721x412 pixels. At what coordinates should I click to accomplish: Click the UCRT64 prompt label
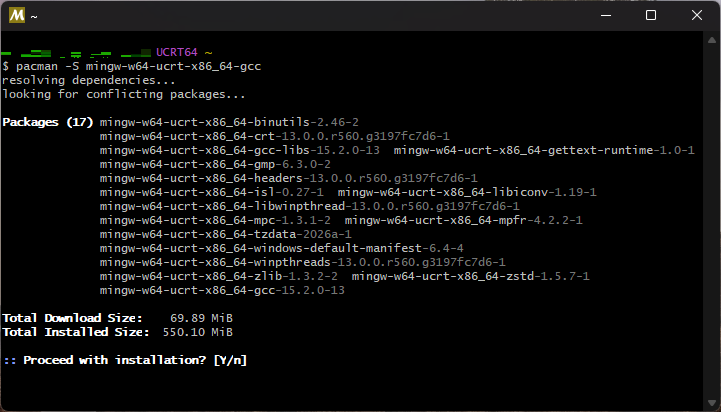coord(177,52)
